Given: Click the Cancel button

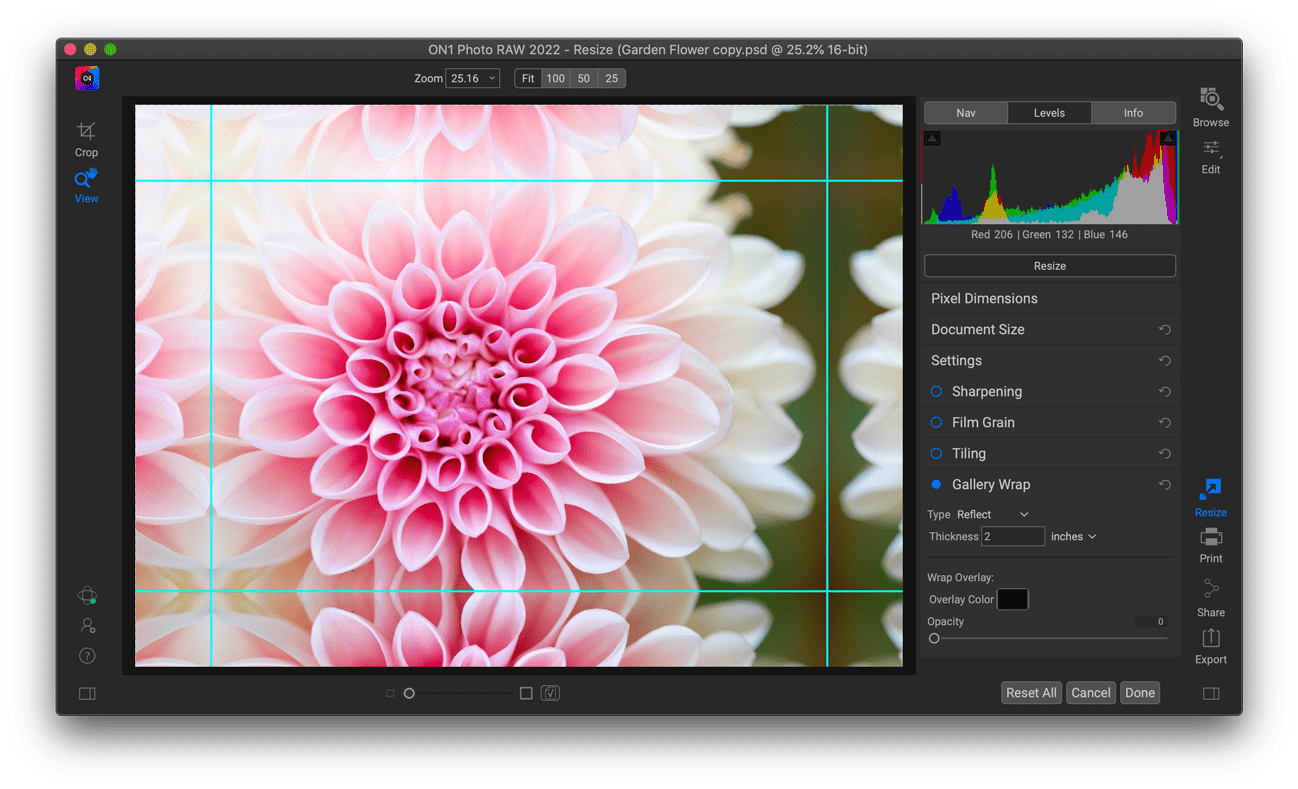Looking at the screenshot, I should point(1091,692).
